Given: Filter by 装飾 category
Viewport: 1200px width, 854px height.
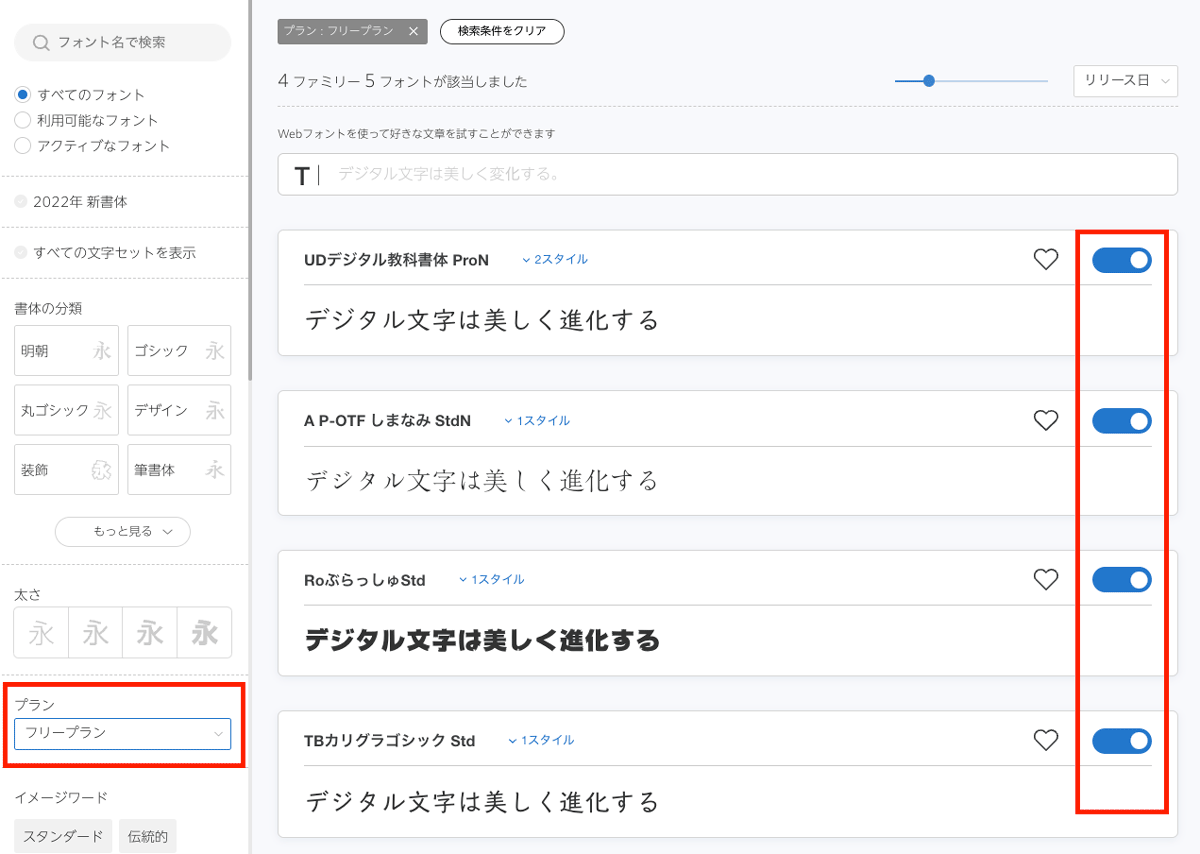Looking at the screenshot, I should pos(66,469).
